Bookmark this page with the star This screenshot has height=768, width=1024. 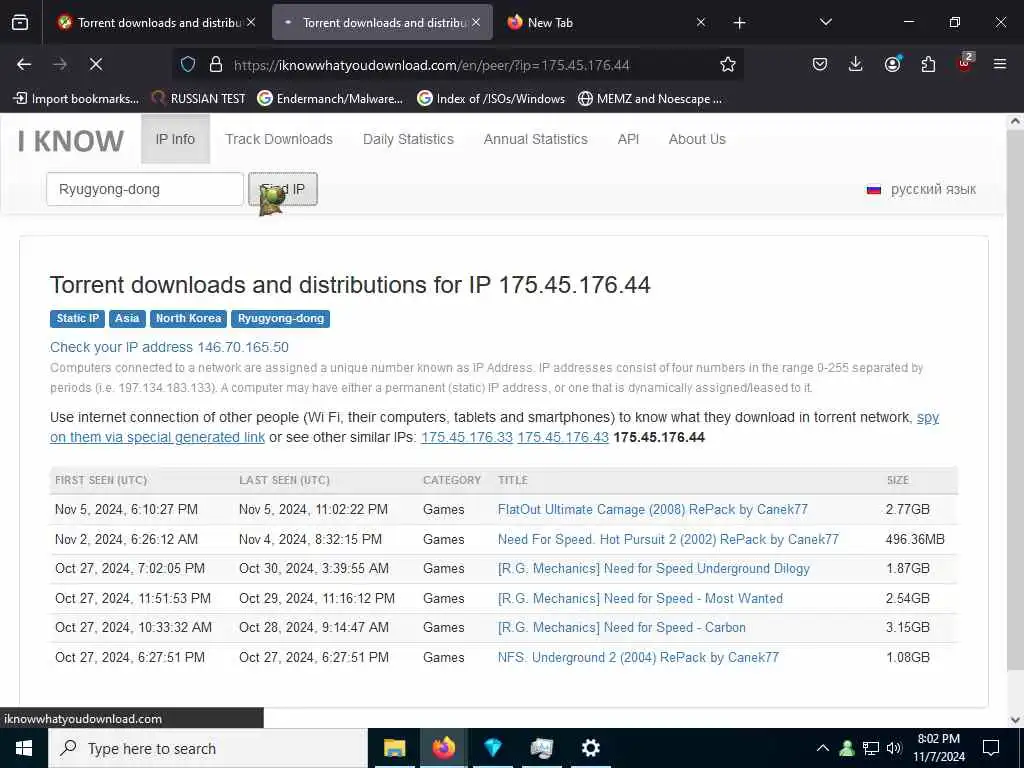pyautogui.click(x=728, y=64)
